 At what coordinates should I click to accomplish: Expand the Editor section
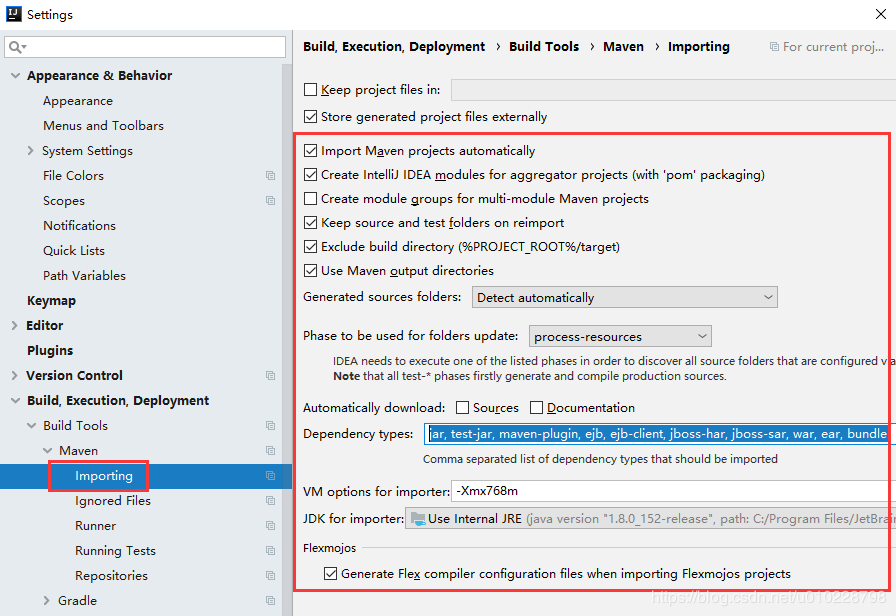[15, 326]
